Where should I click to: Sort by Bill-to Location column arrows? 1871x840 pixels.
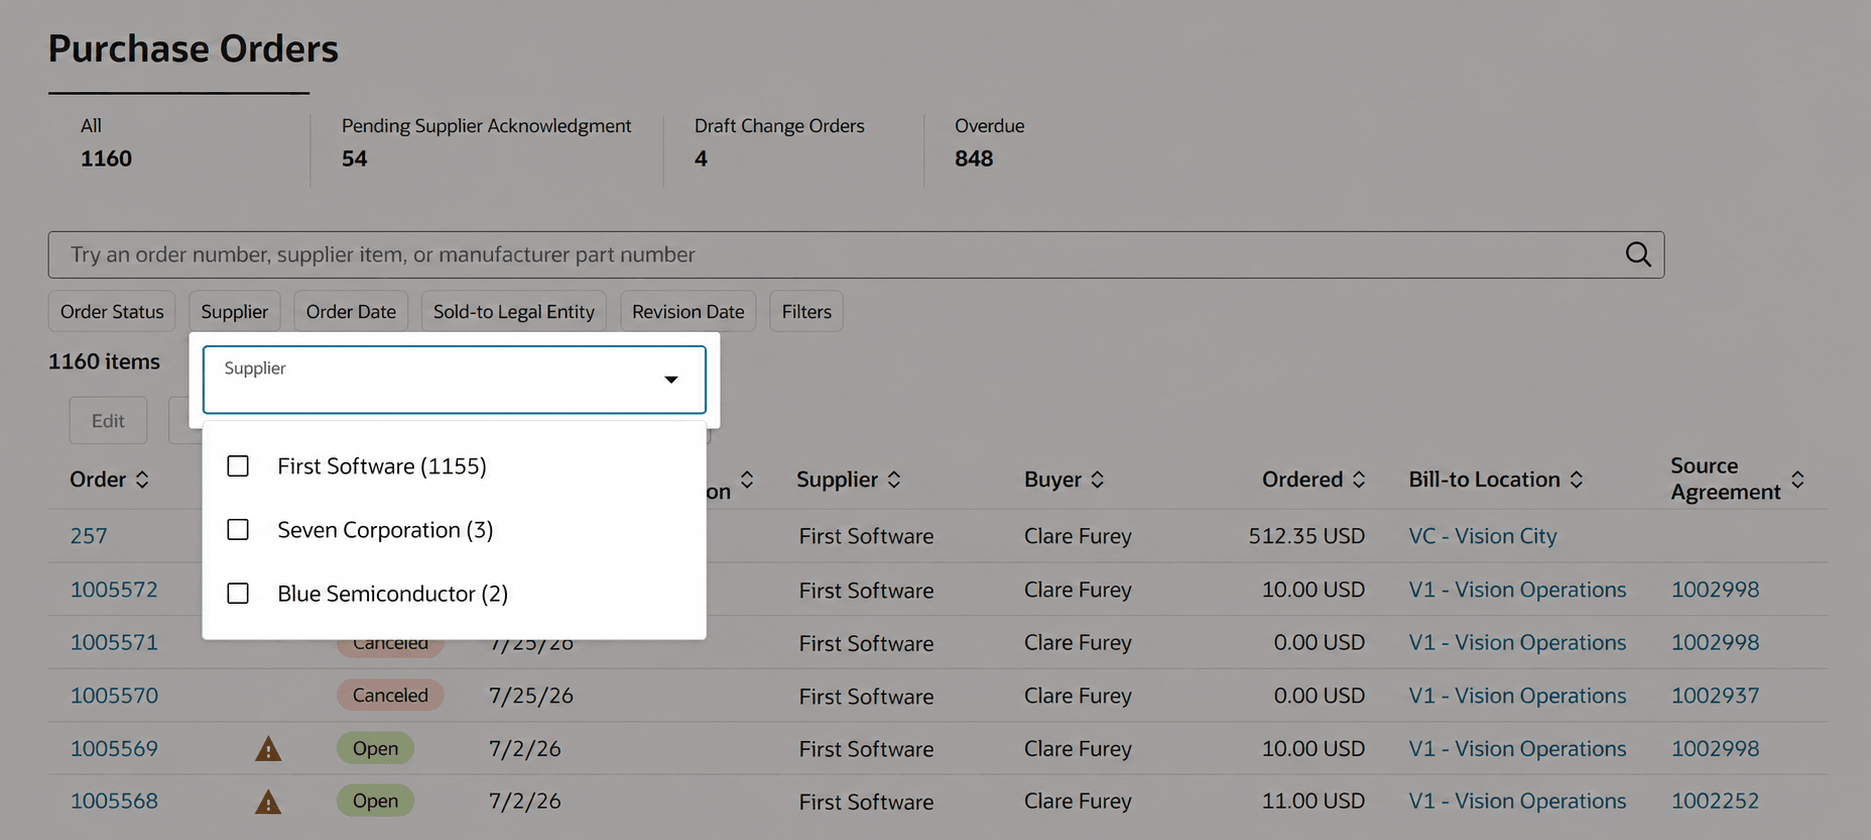coord(1576,480)
